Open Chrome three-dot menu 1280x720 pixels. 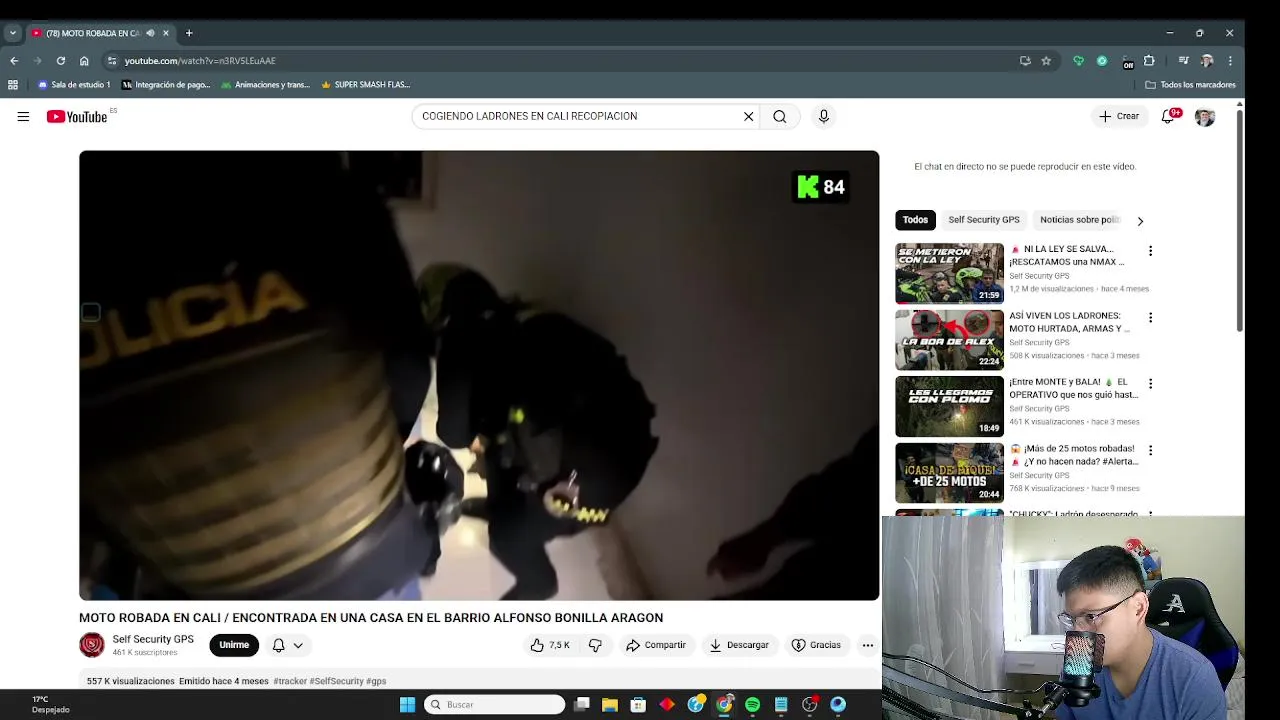[x=1230, y=61]
